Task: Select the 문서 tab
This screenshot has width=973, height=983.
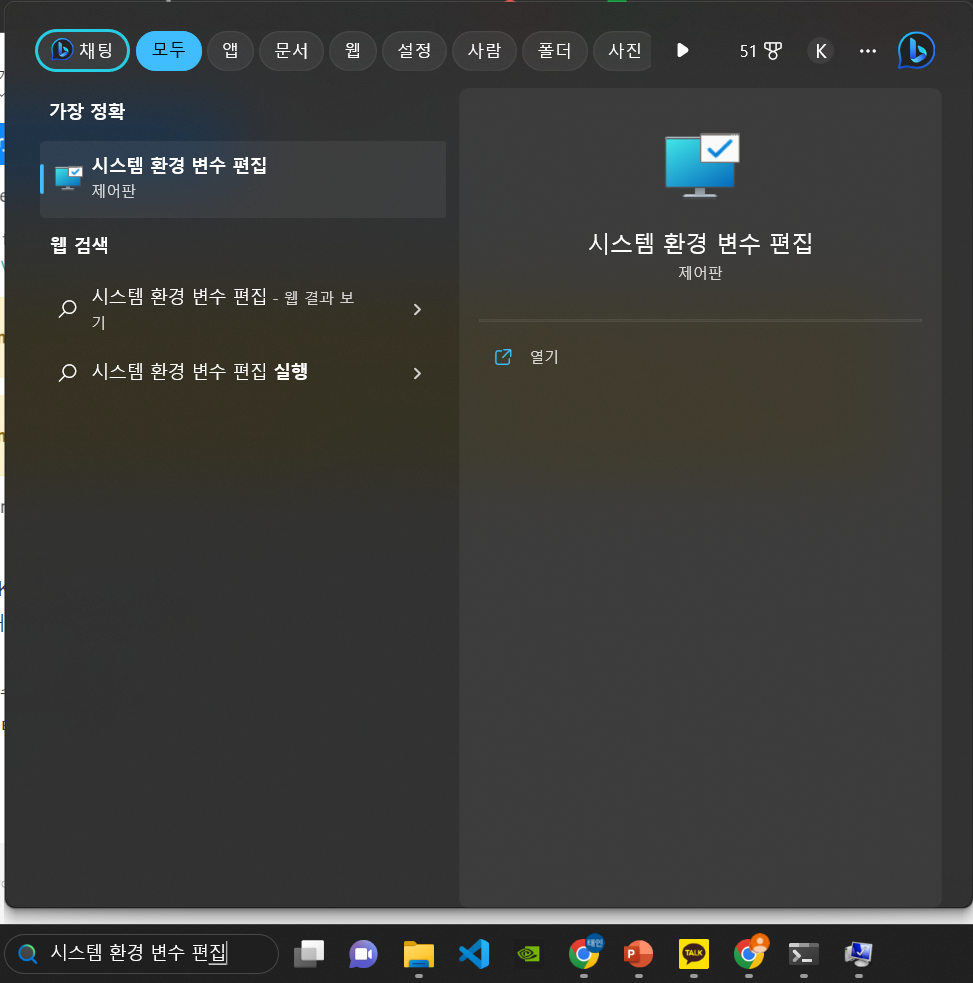Action: point(291,50)
